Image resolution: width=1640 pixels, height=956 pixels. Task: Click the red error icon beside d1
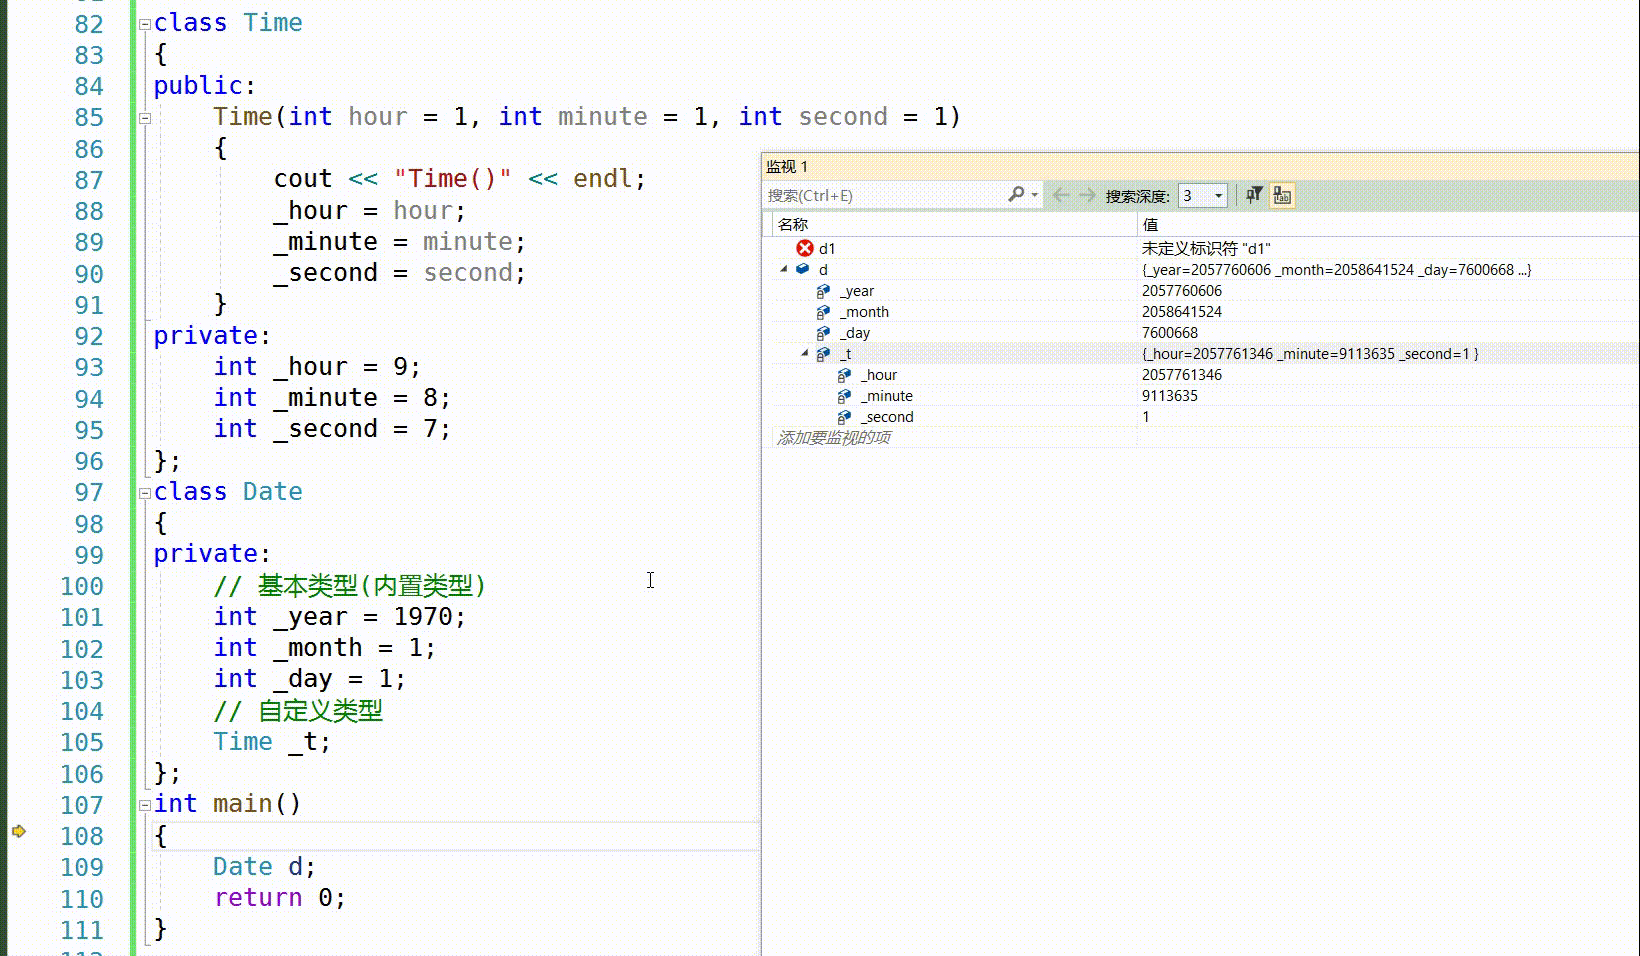click(x=805, y=248)
